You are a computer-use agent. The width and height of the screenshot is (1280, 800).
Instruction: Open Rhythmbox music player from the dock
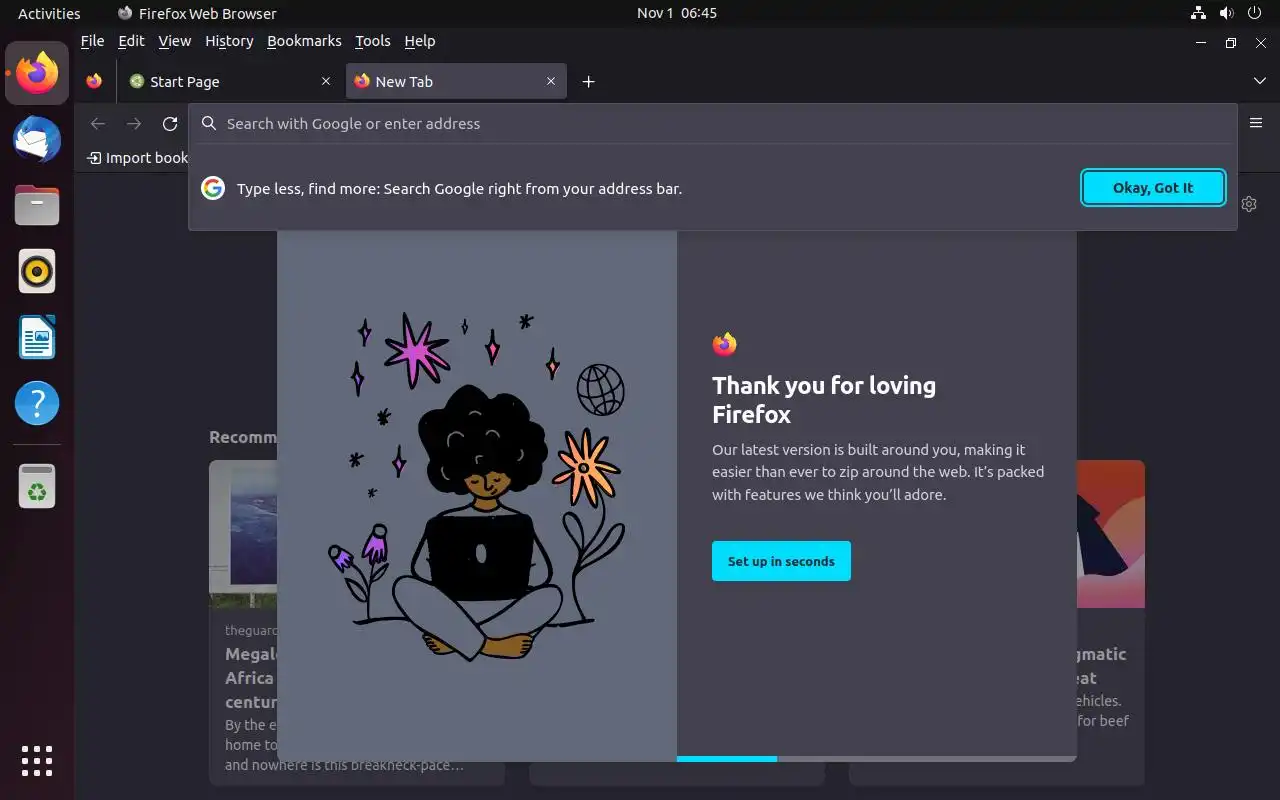[x=37, y=271]
